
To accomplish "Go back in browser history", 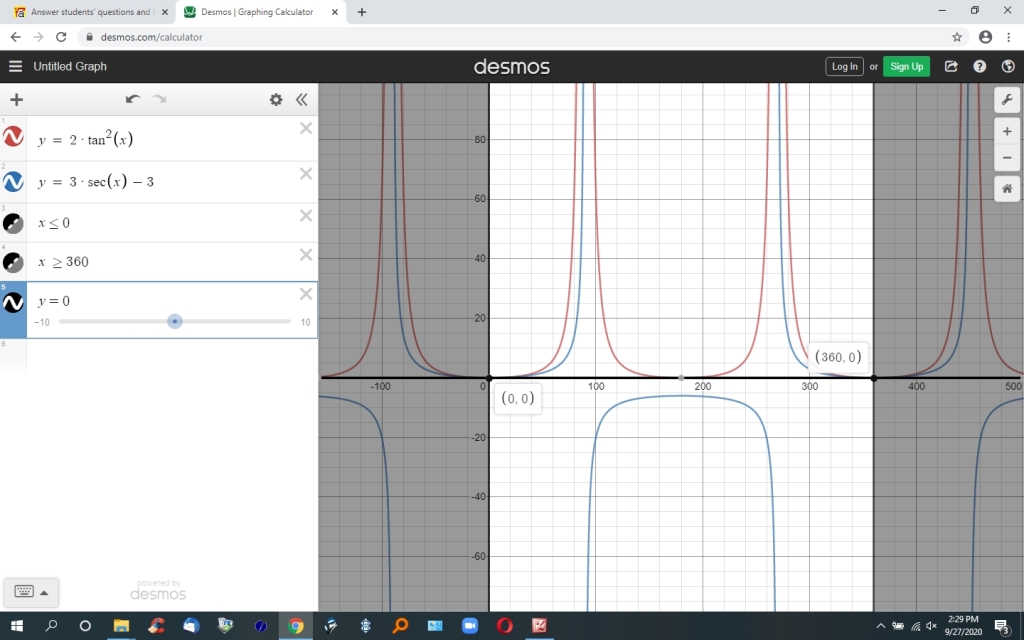I will (16, 37).
